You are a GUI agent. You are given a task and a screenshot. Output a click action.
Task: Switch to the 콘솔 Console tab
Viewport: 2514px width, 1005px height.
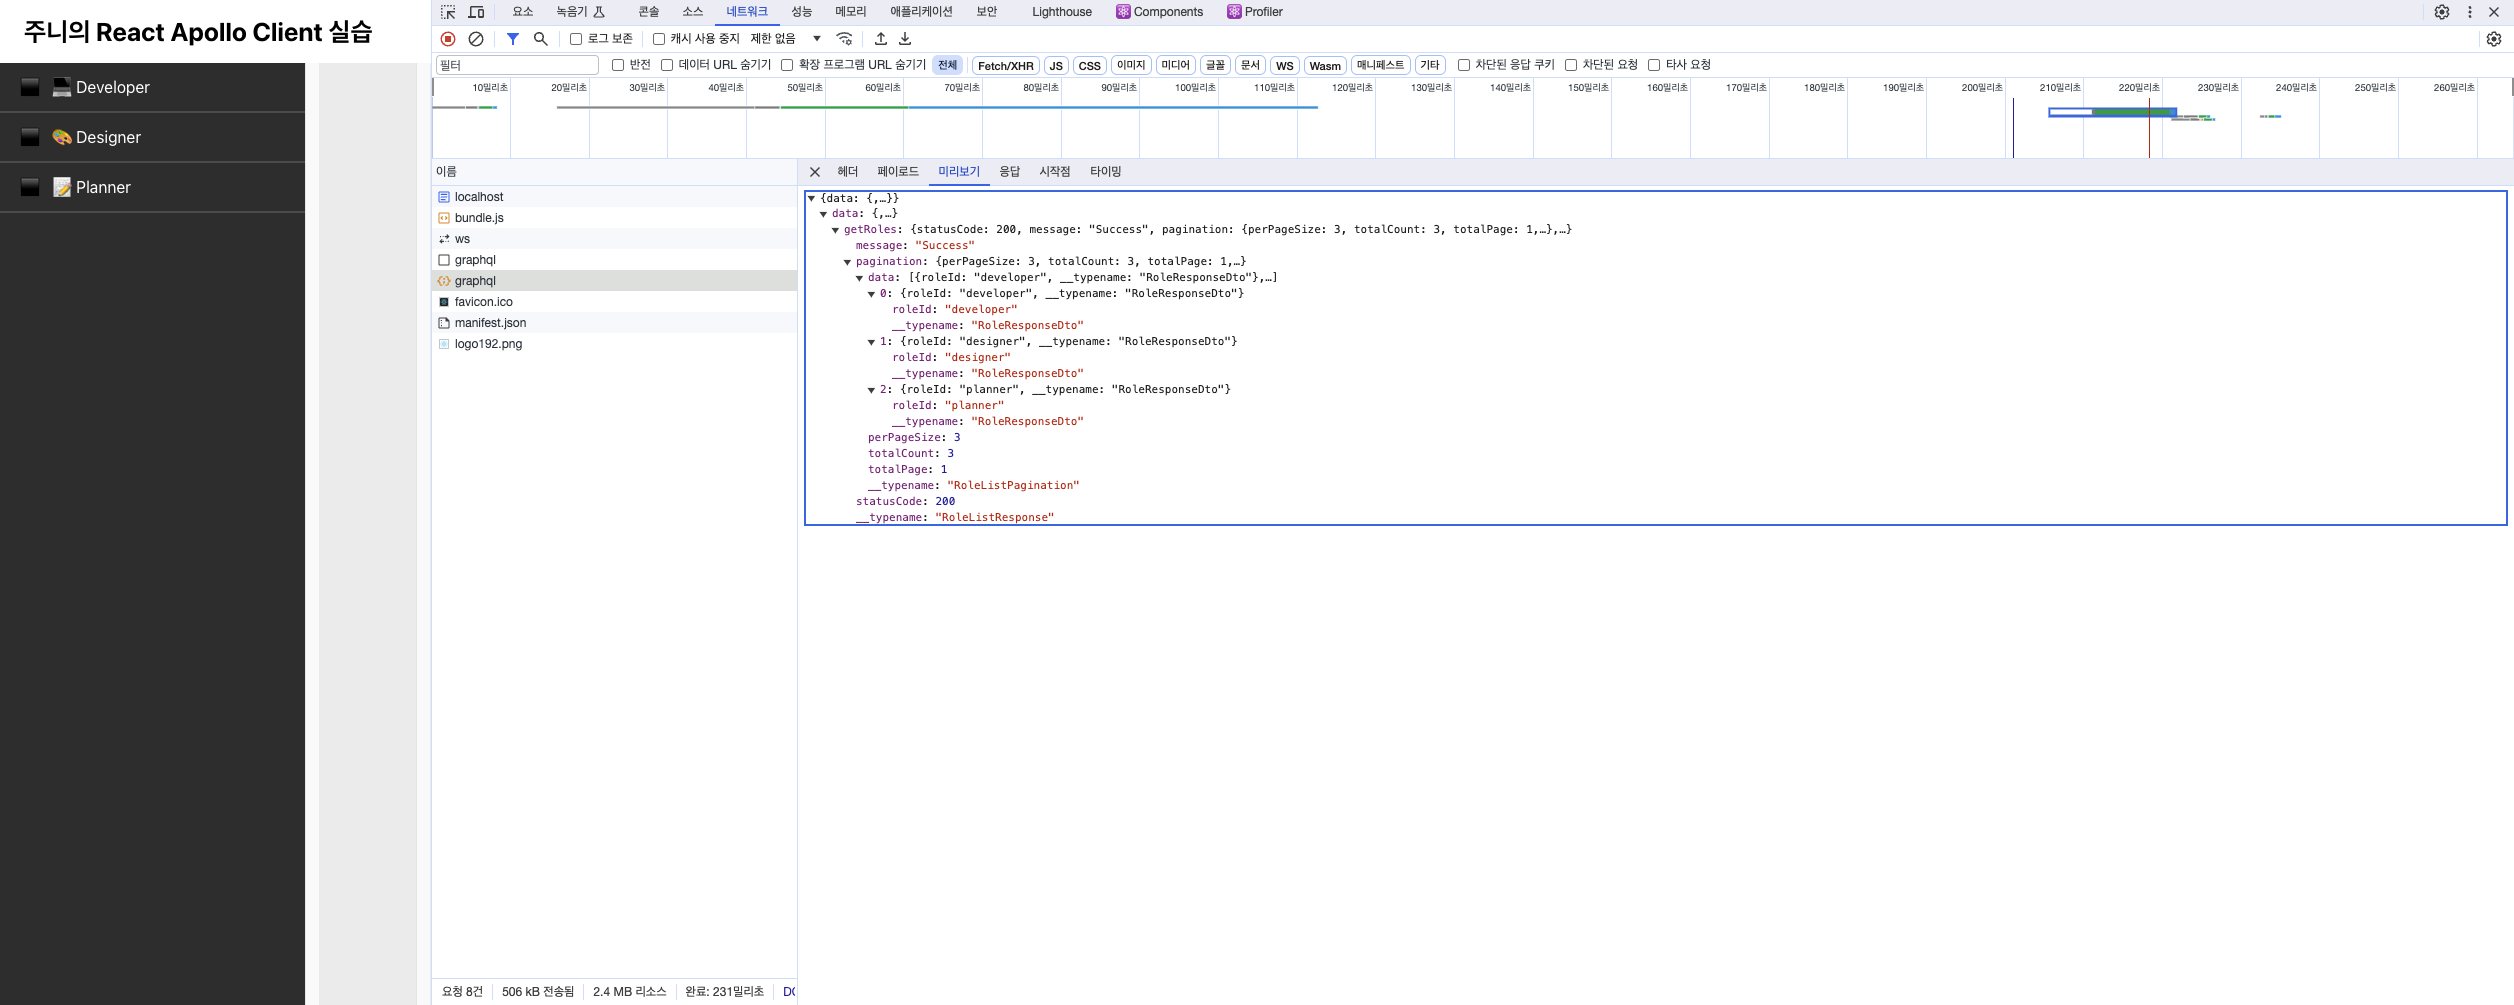click(x=649, y=12)
